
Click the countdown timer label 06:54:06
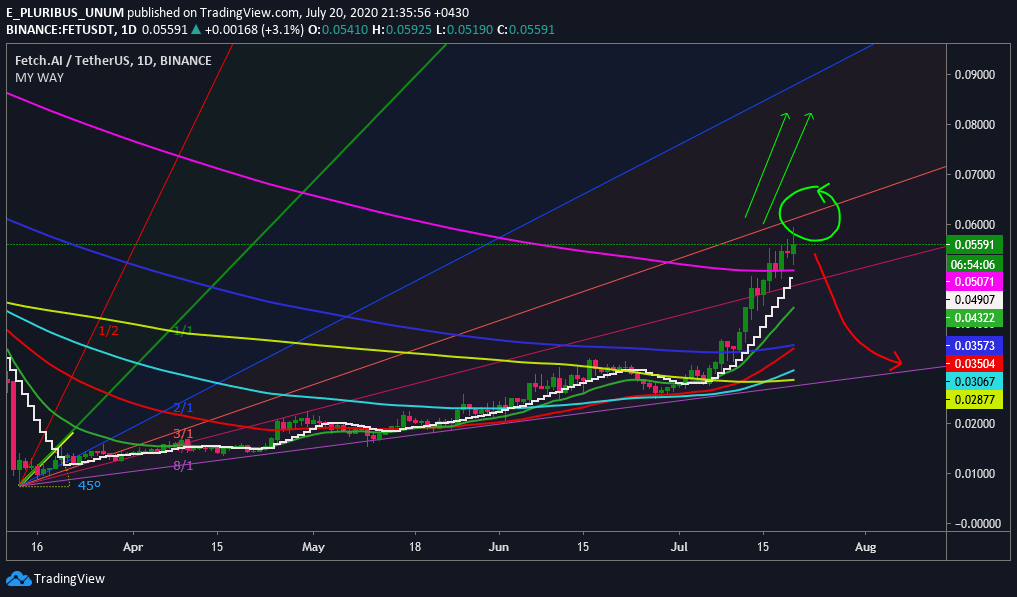click(x=975, y=264)
